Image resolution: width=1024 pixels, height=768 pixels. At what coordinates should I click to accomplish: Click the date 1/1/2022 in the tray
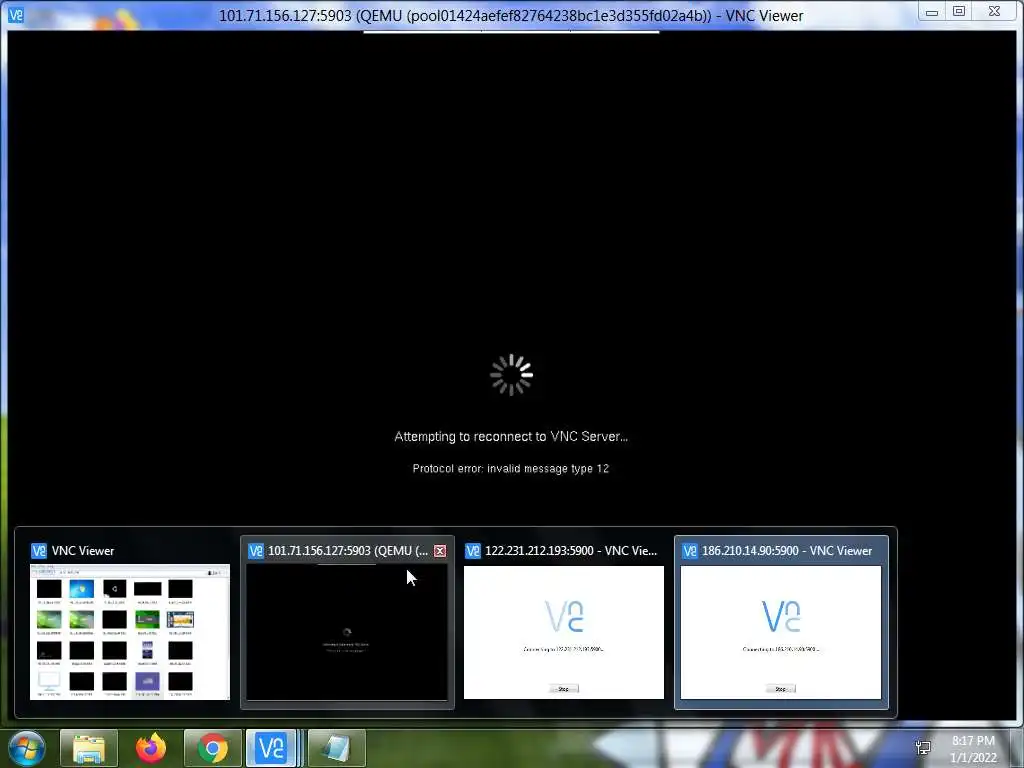[x=973, y=758]
